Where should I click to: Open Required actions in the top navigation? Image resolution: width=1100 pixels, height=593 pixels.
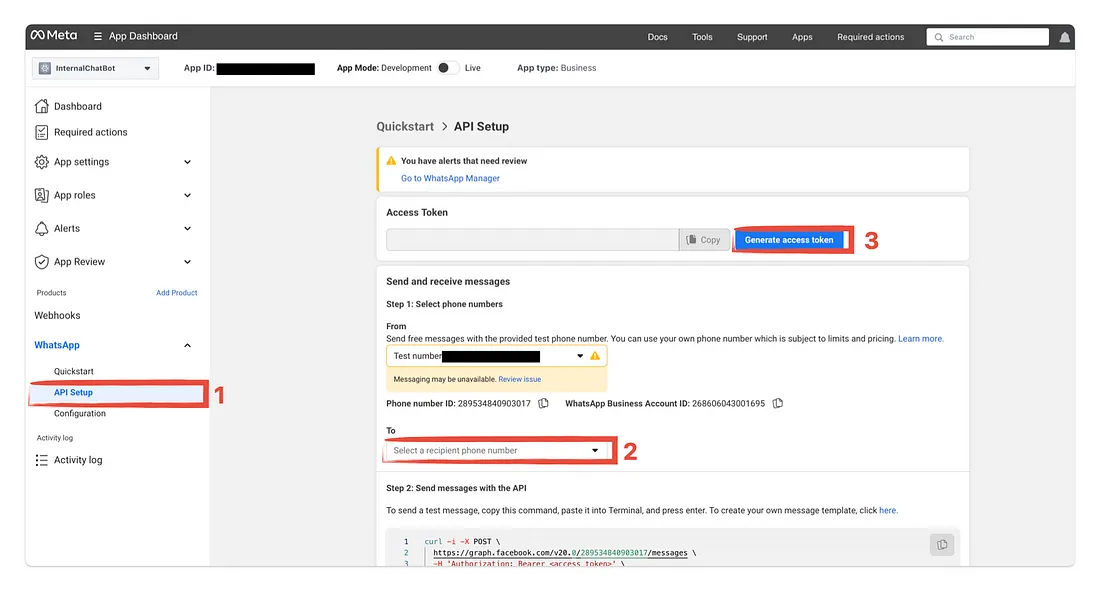[x=871, y=37]
